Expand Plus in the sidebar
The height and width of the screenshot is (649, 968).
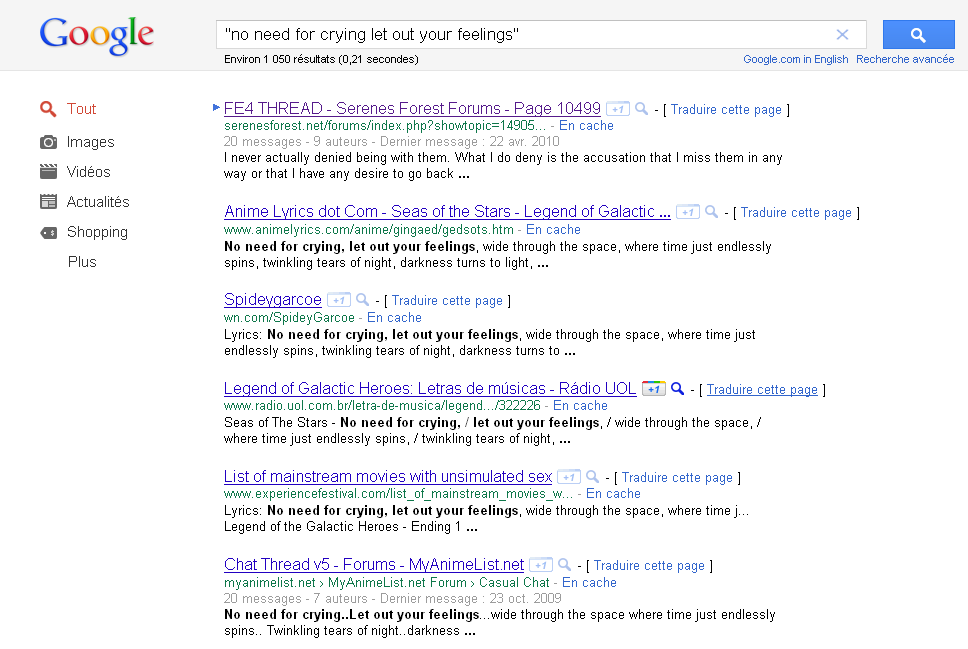pyautogui.click(x=82, y=262)
